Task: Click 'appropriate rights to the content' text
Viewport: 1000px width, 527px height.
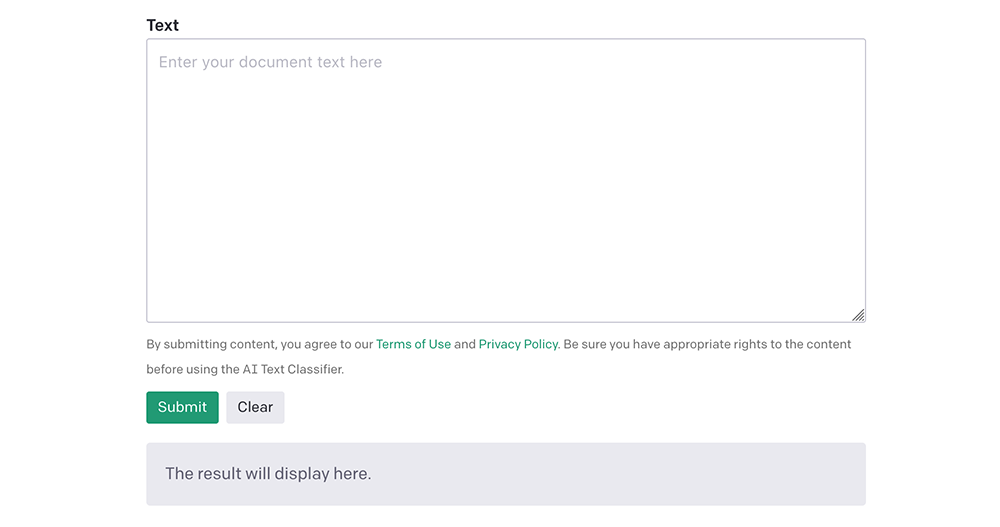Action: point(757,345)
